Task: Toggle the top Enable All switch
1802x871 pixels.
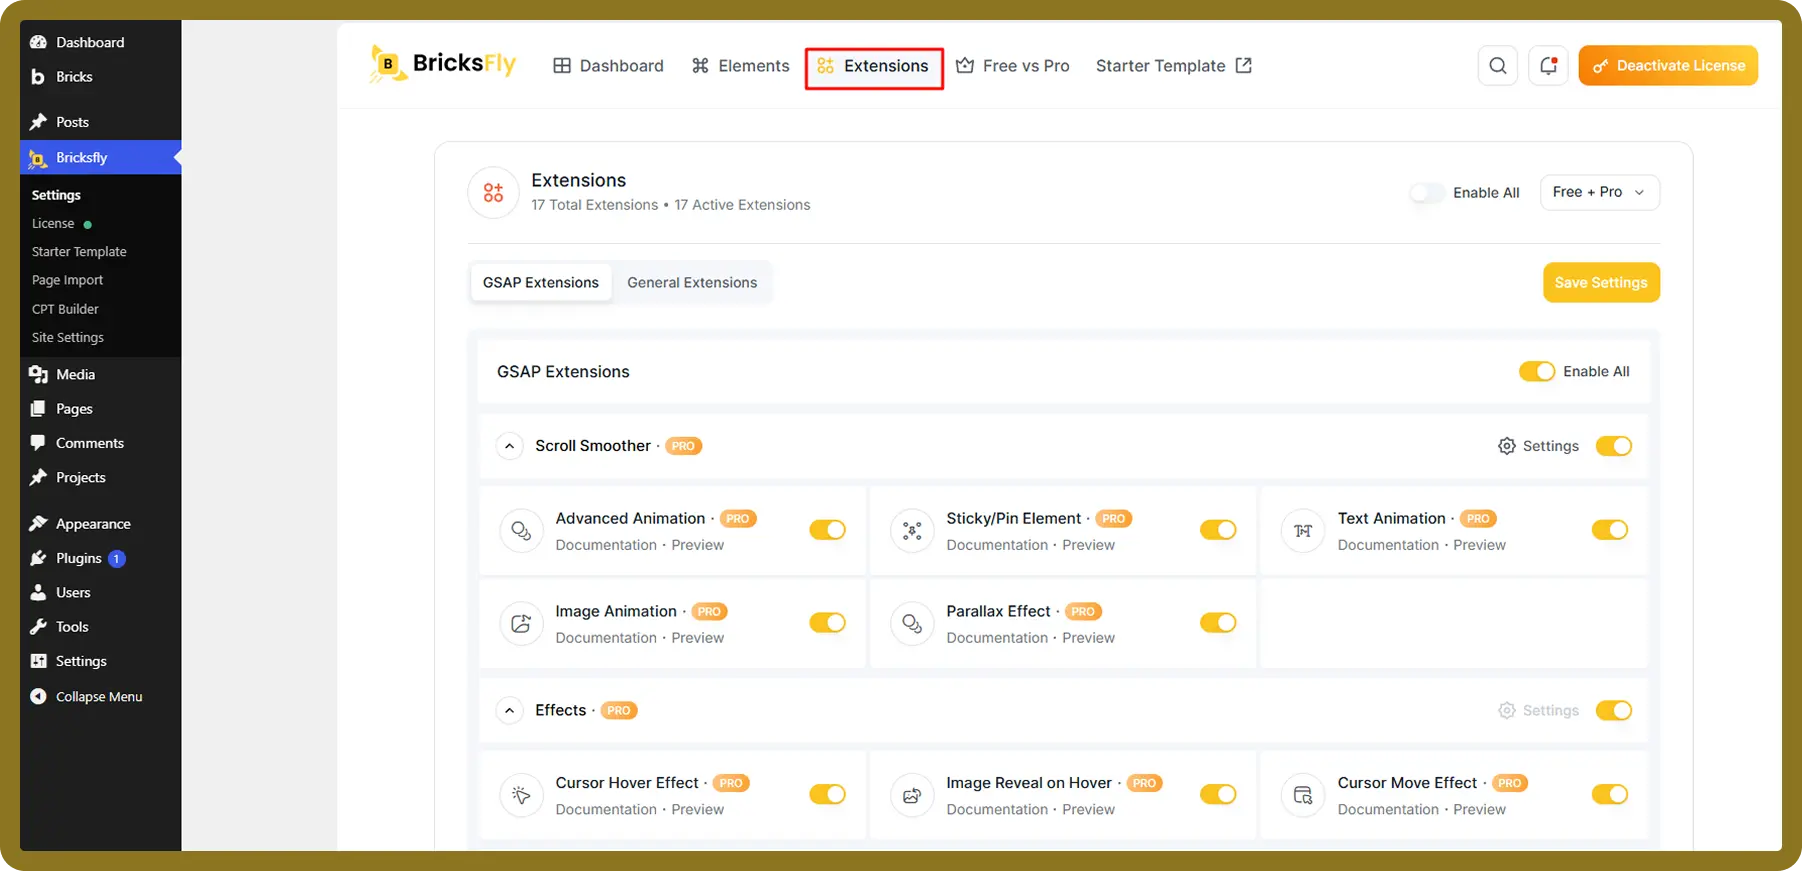Action: pyautogui.click(x=1427, y=193)
